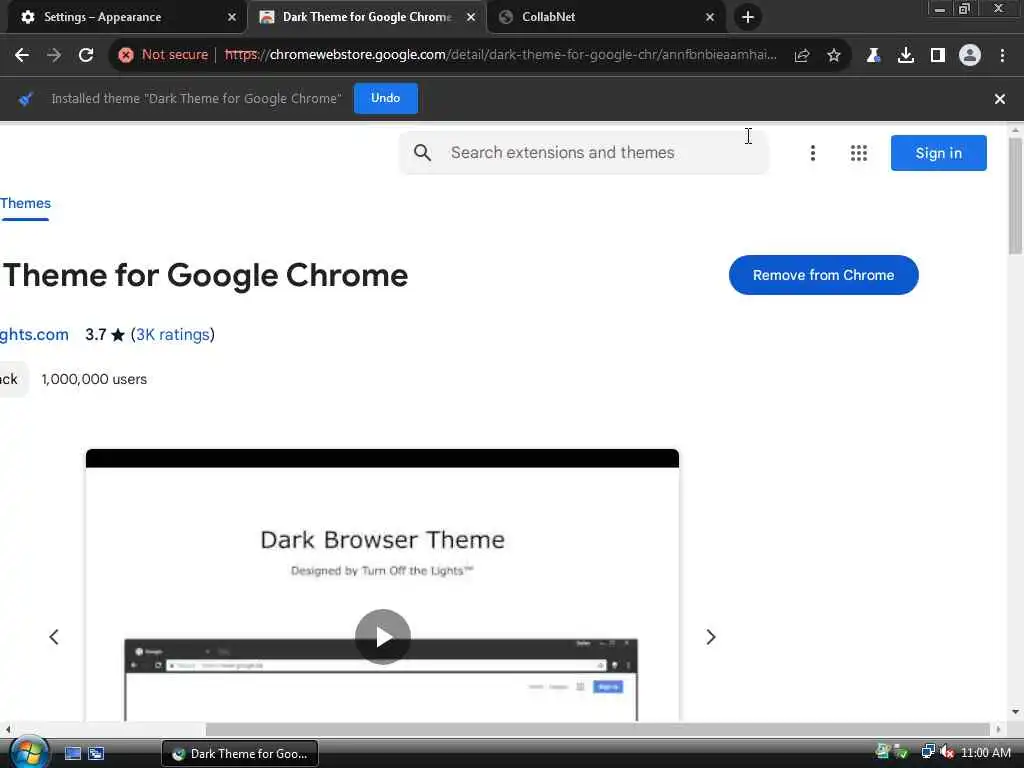Open the downloads icon in toolbar
This screenshot has width=1024, height=768.
pyautogui.click(x=906, y=56)
